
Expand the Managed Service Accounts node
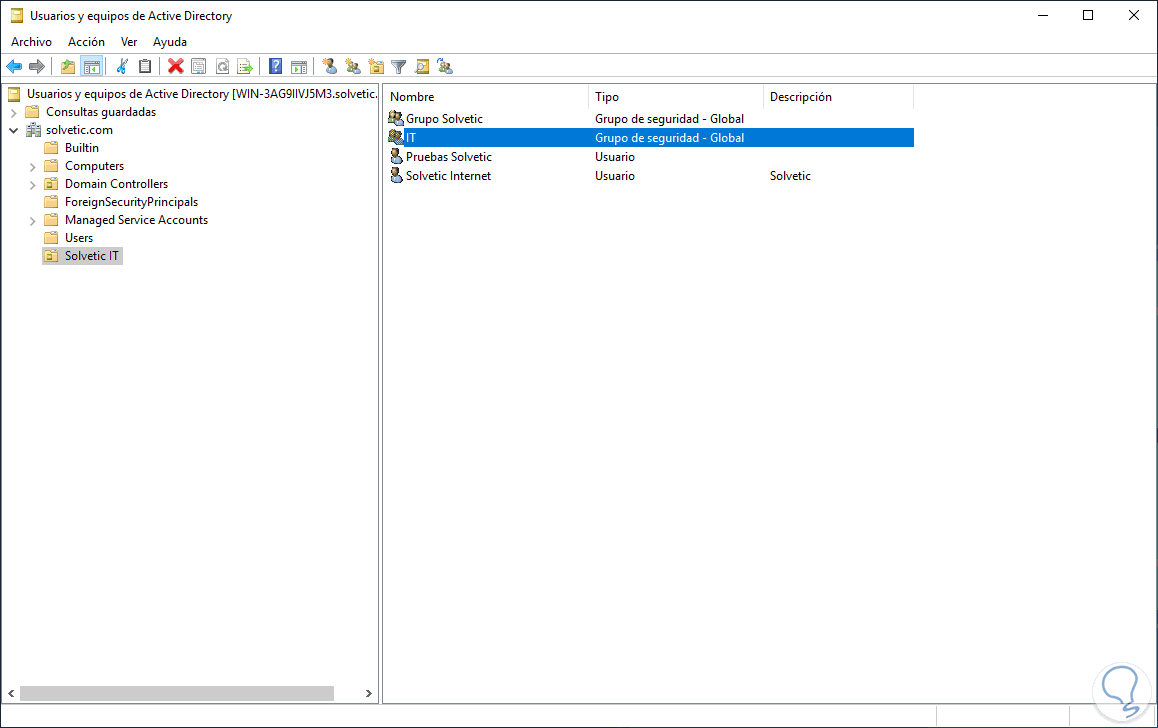tap(32, 221)
